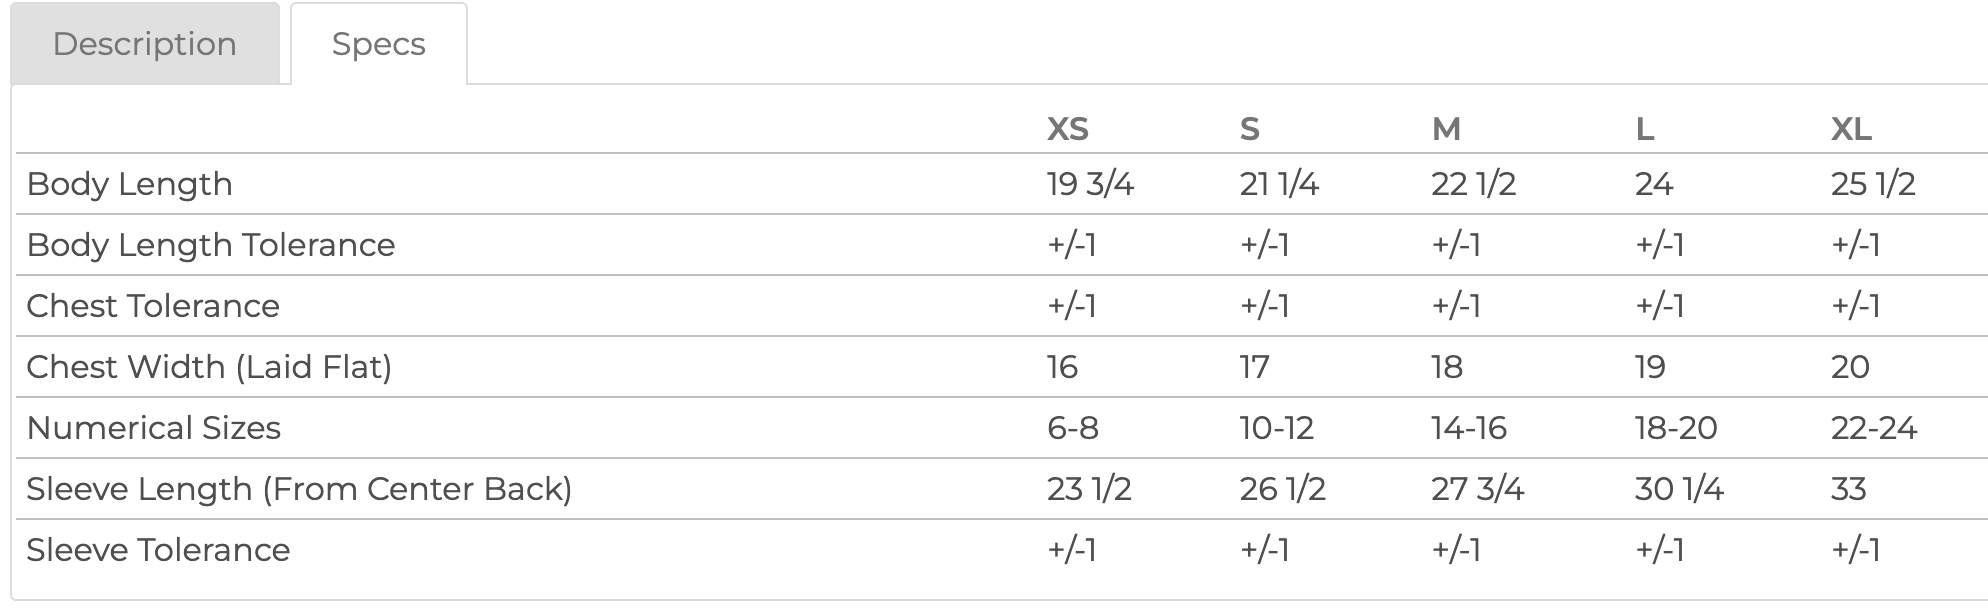Select the 6-8 numerical size cell
Image resolution: width=1988 pixels, height=615 pixels.
(x=1073, y=428)
